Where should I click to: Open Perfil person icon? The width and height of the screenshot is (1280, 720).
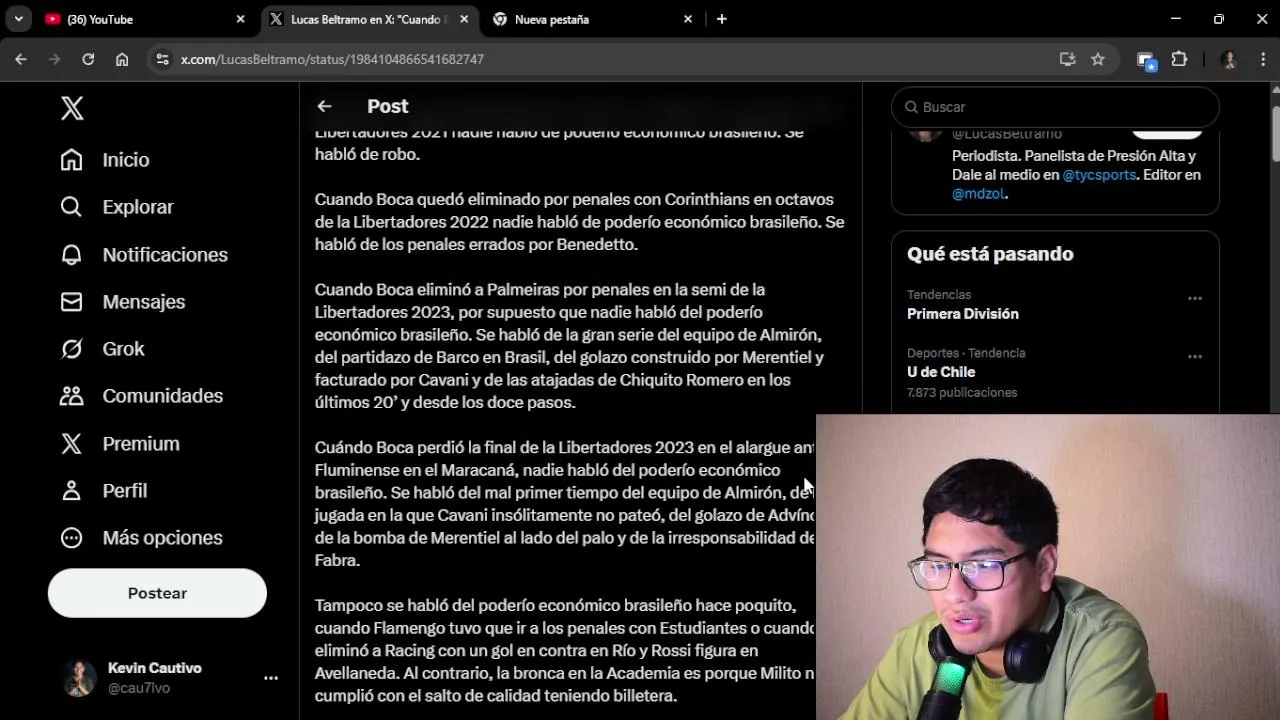(x=71, y=490)
